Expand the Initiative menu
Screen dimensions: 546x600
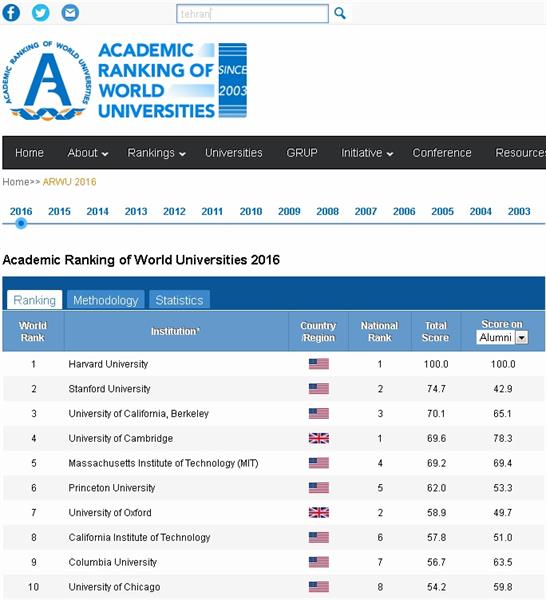tap(367, 153)
